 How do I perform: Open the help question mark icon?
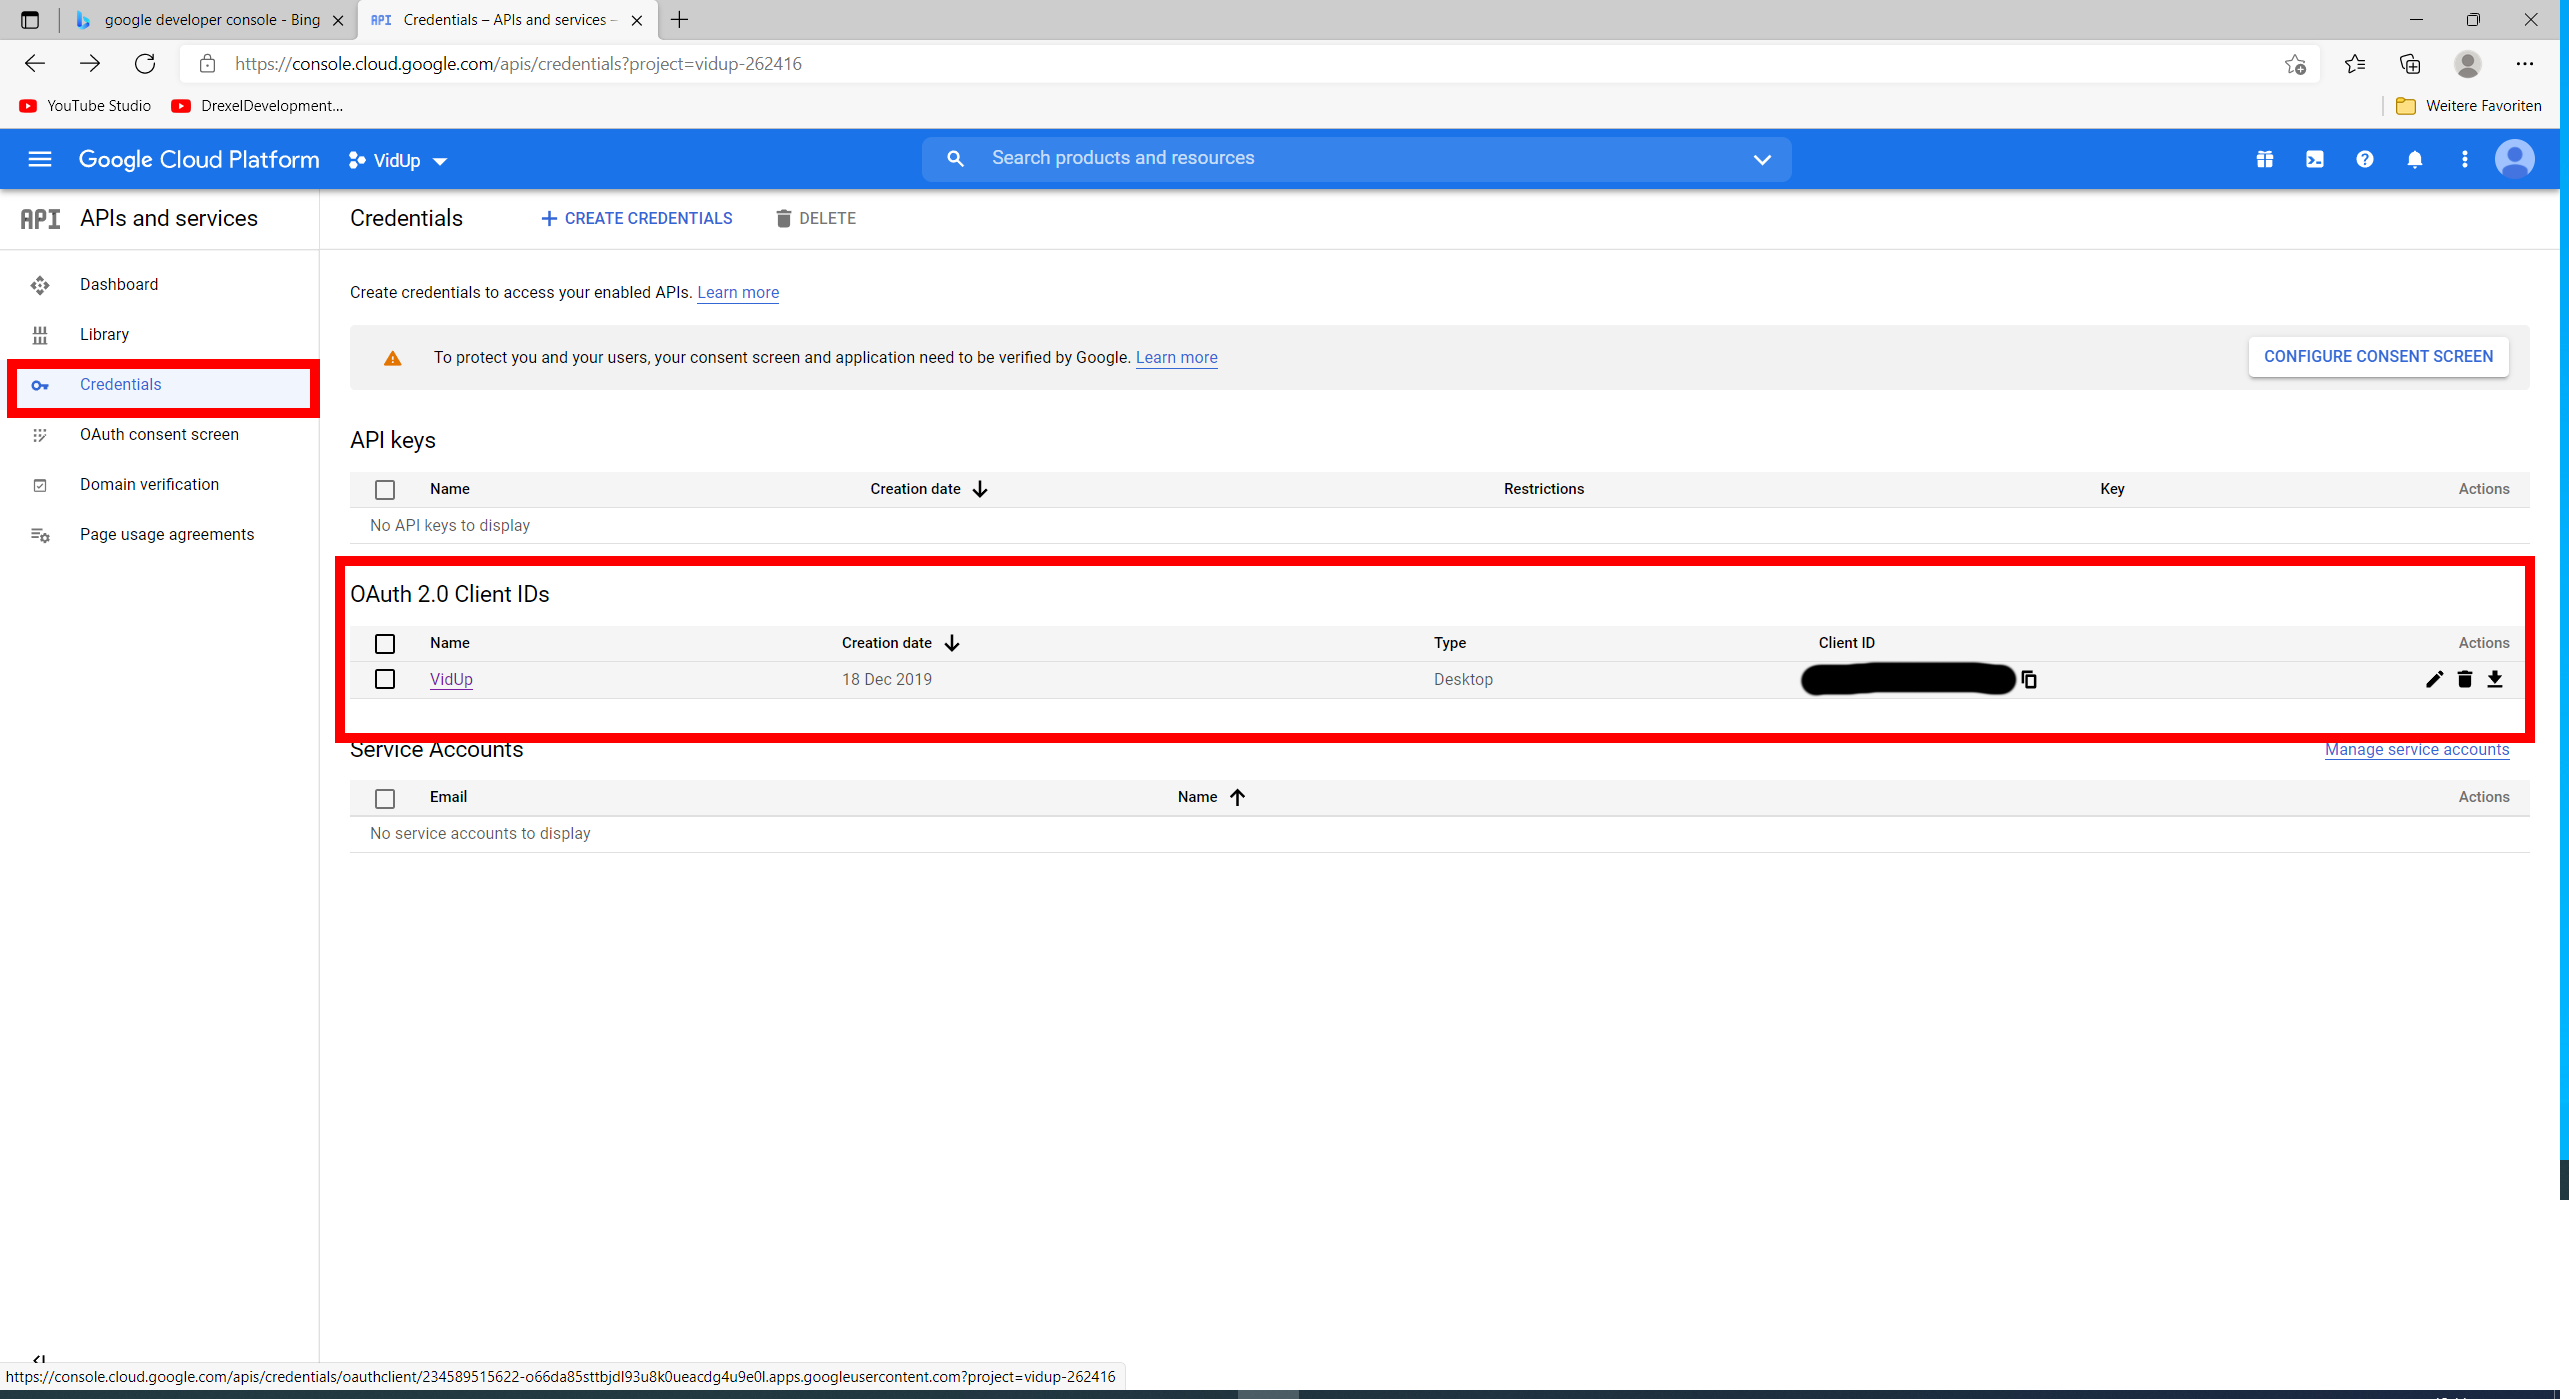(x=2365, y=159)
